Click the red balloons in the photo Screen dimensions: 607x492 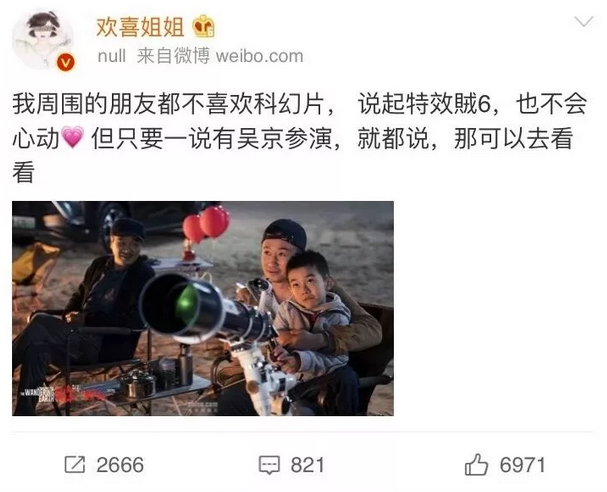tap(206, 224)
